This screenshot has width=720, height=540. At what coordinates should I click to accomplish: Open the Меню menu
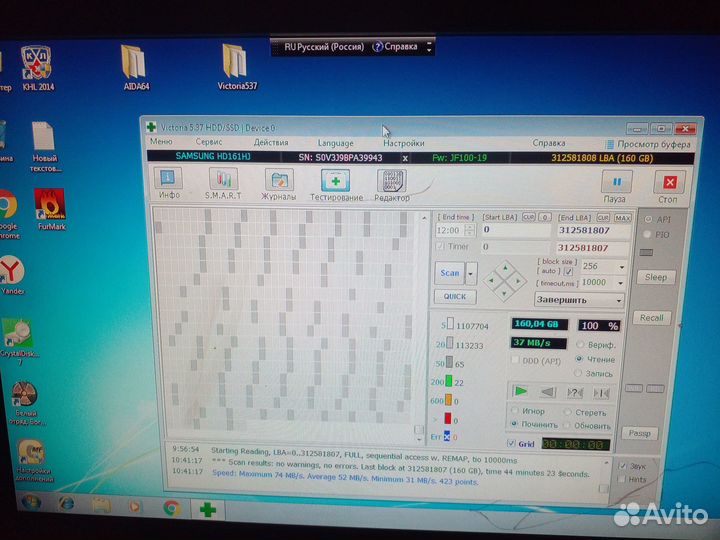click(x=161, y=141)
